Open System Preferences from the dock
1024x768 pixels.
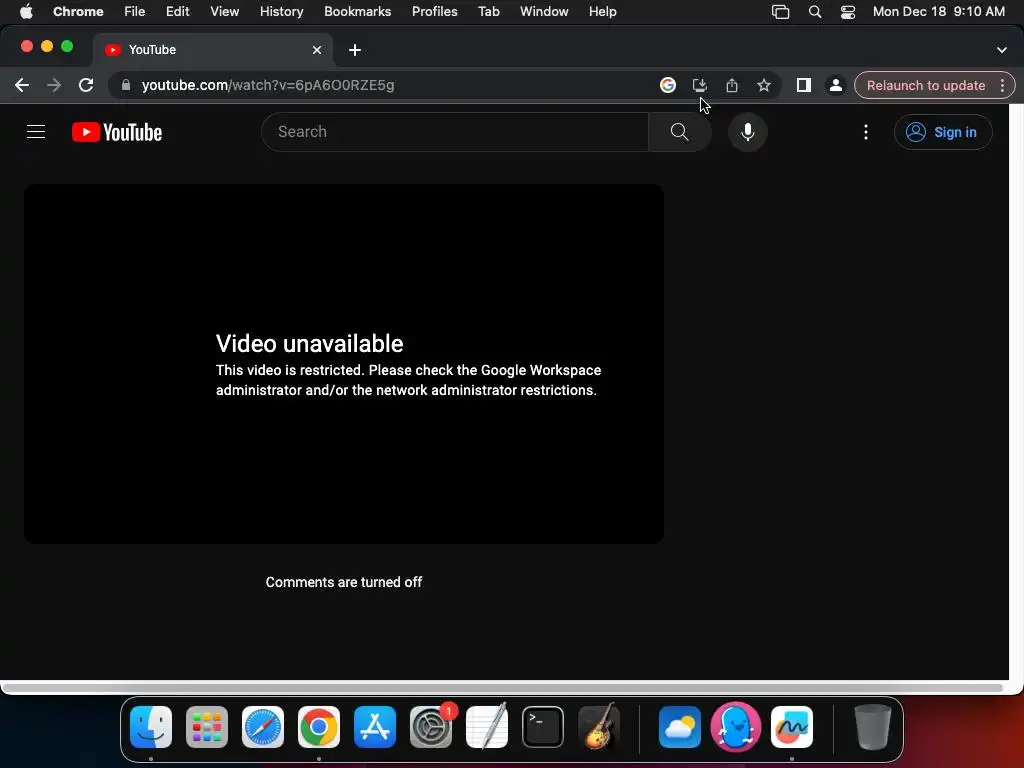pyautogui.click(x=431, y=727)
